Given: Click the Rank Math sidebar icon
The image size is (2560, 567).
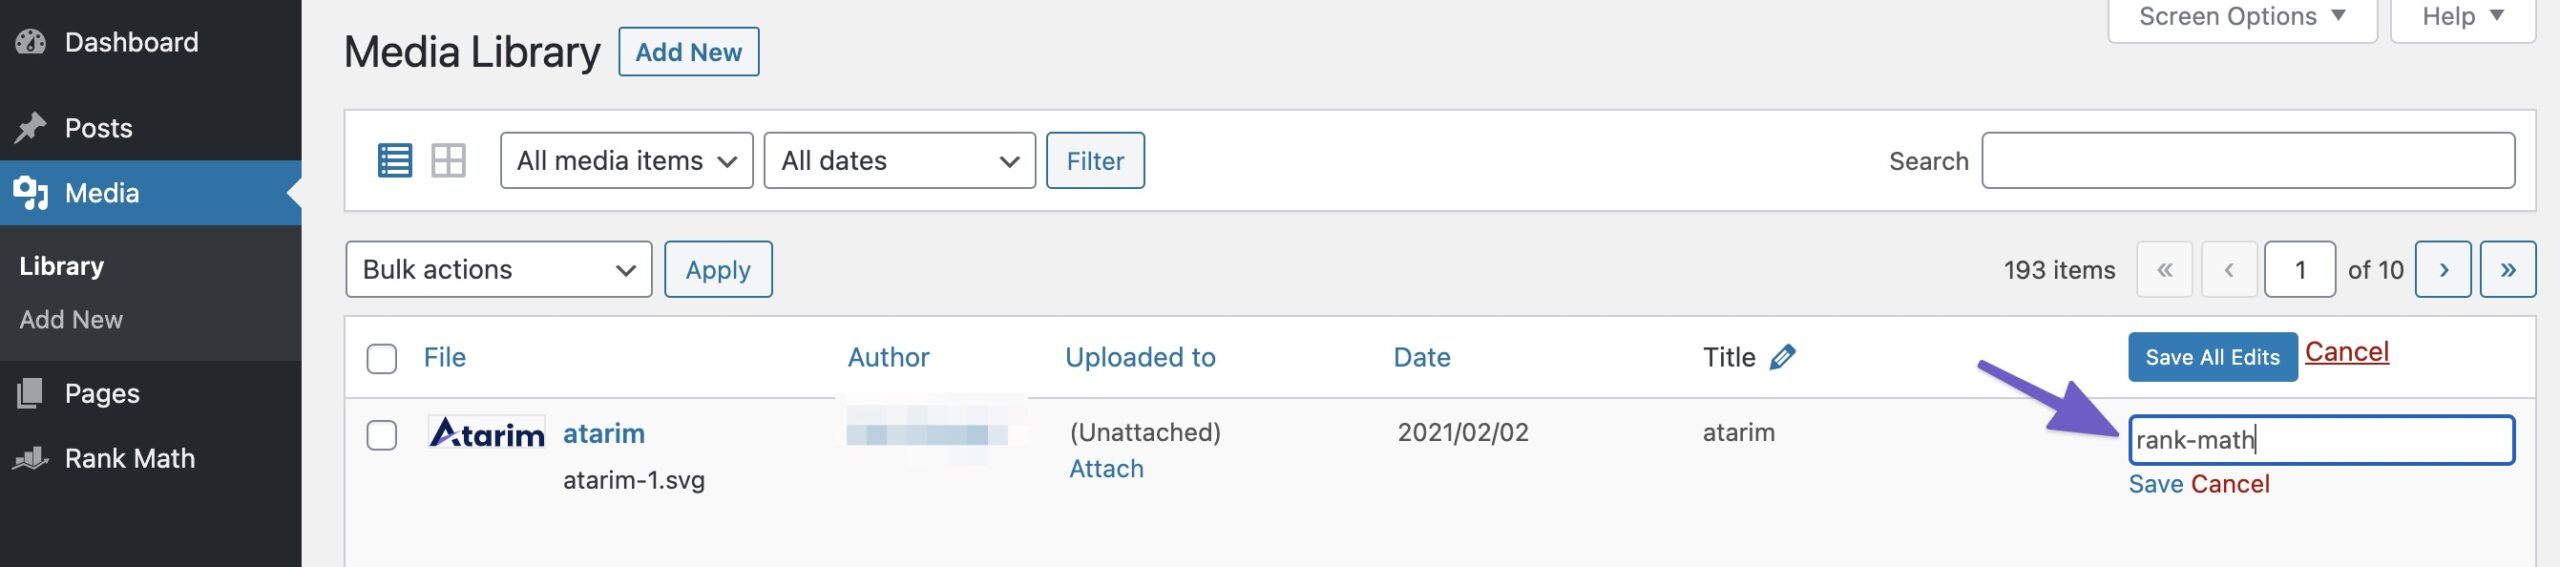Looking at the screenshot, I should (x=31, y=459).
